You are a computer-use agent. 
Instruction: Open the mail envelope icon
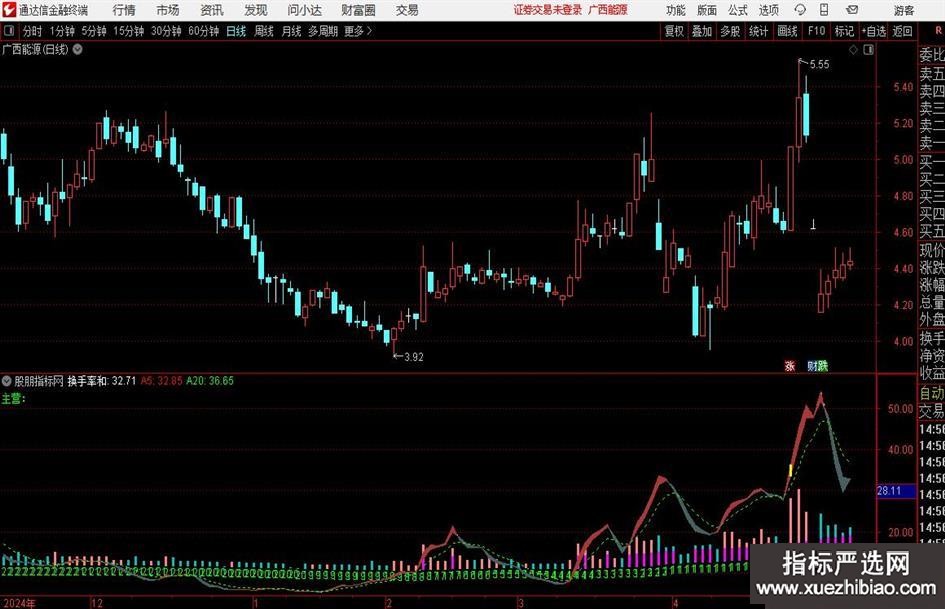point(852,10)
